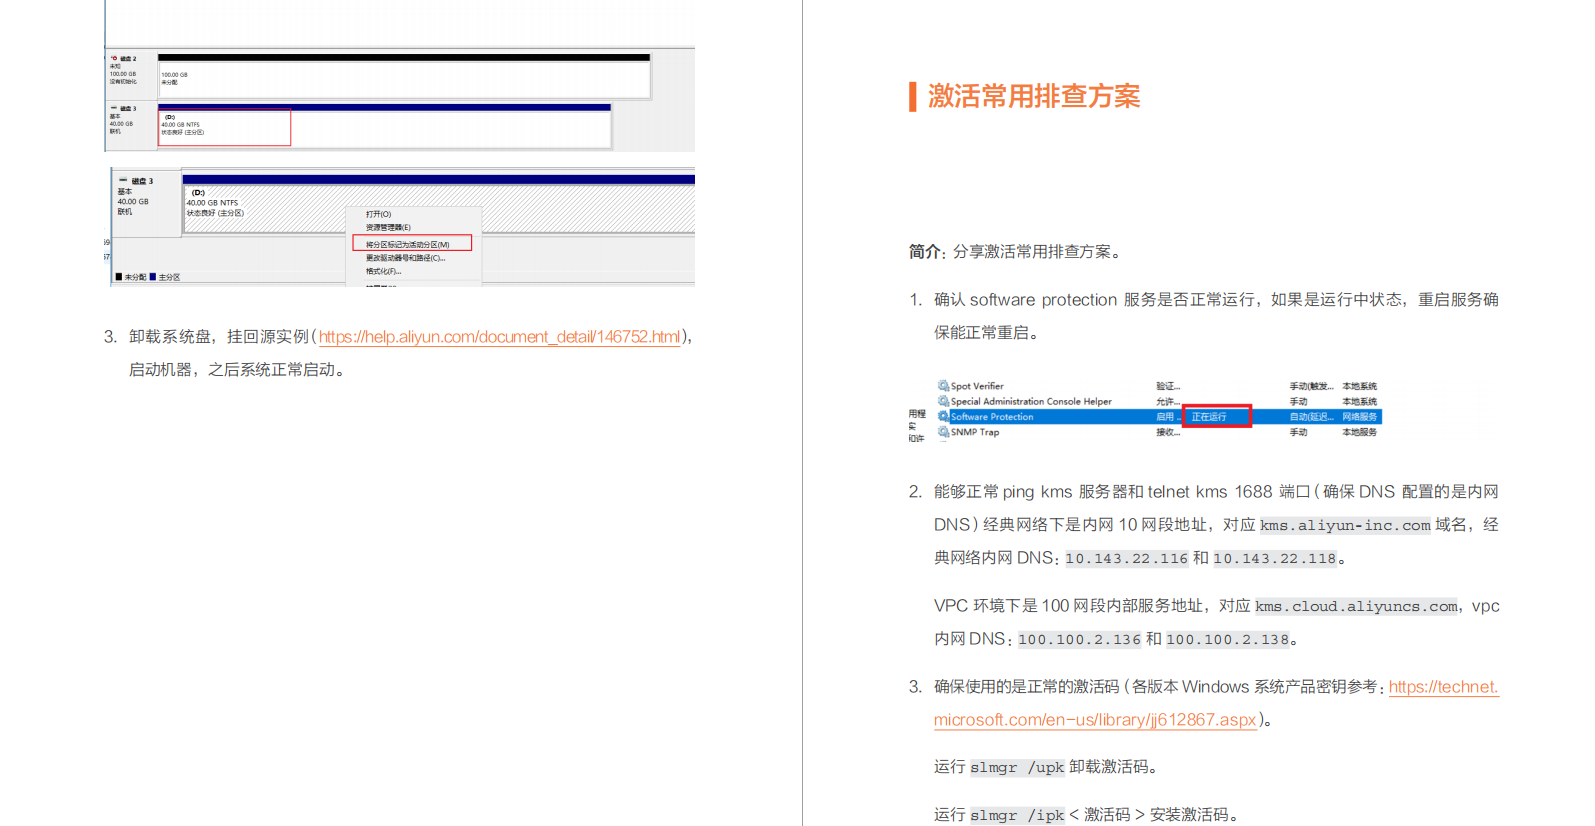Screen dimensions: 1595x826
Task: Select 更改驱动器号和路径(C)... menu entry
Action: click(x=405, y=258)
